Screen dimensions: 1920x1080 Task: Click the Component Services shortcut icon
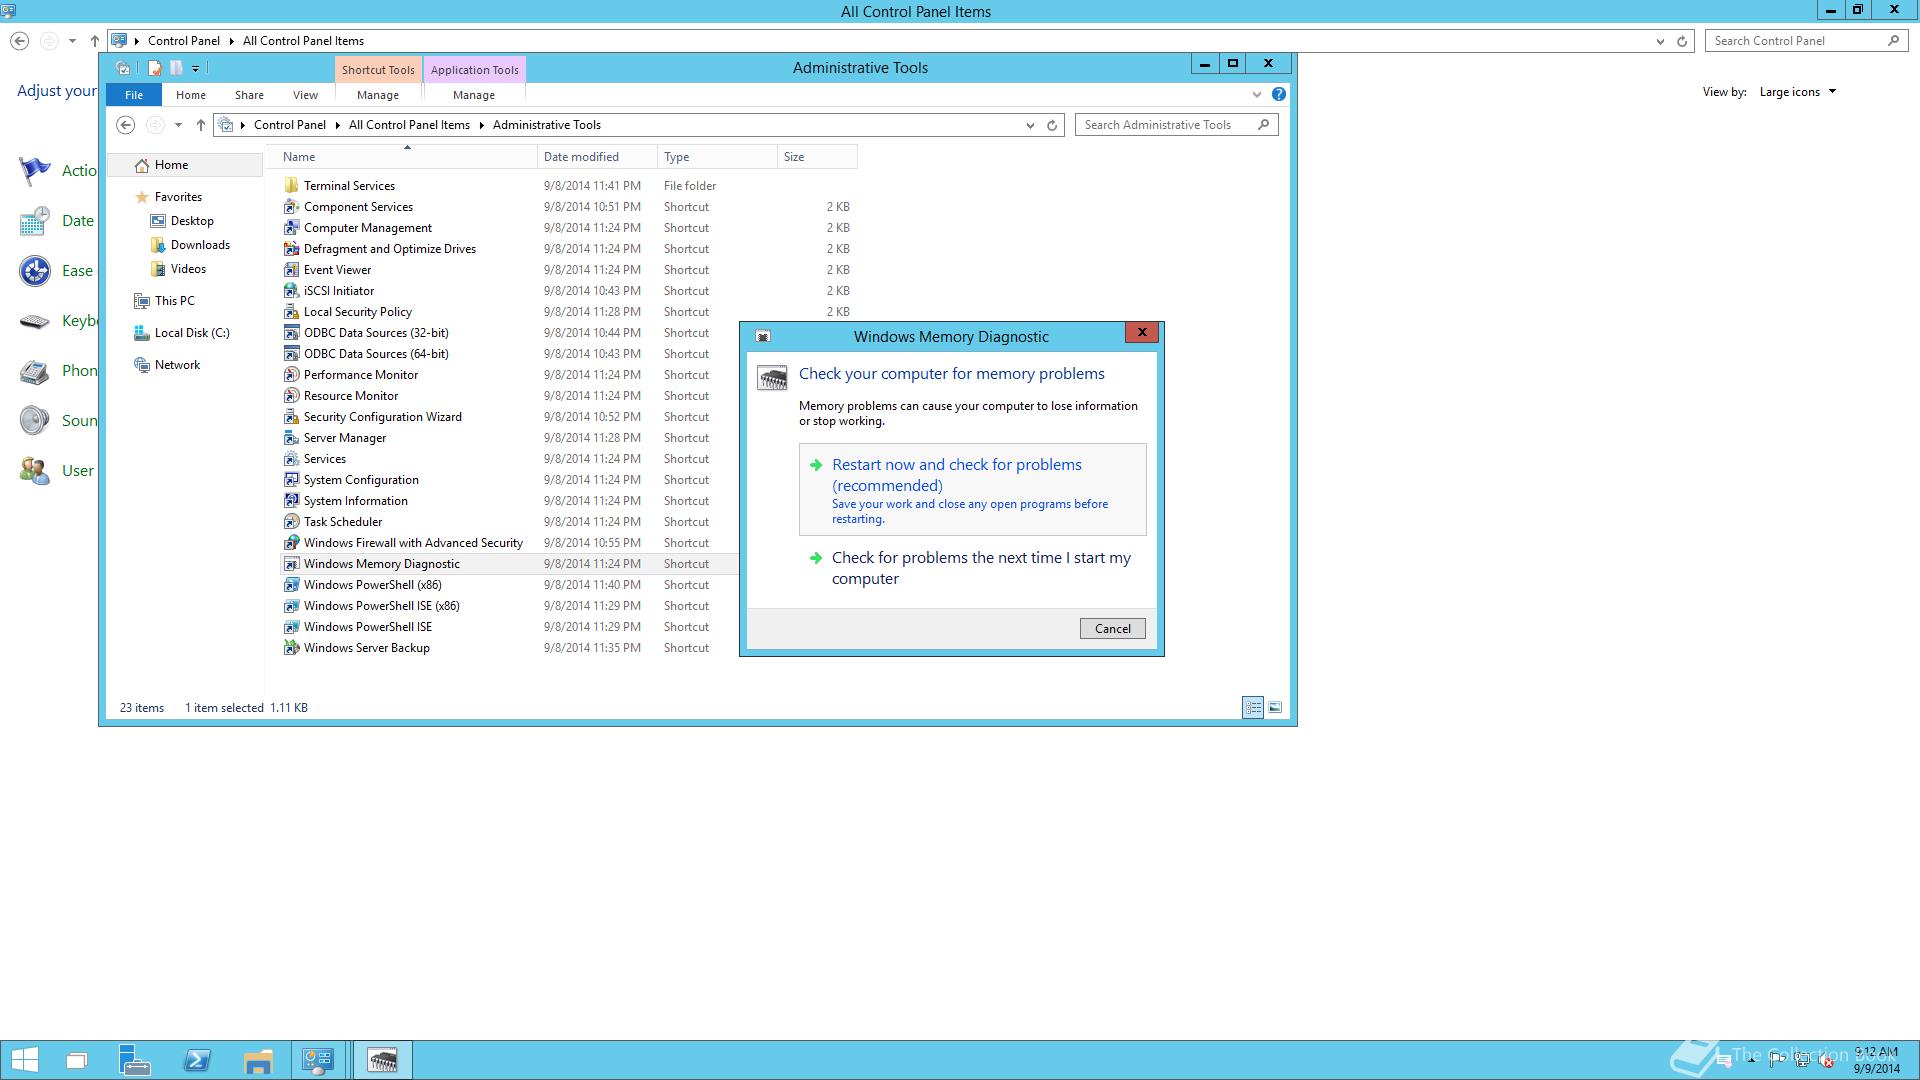coord(291,206)
